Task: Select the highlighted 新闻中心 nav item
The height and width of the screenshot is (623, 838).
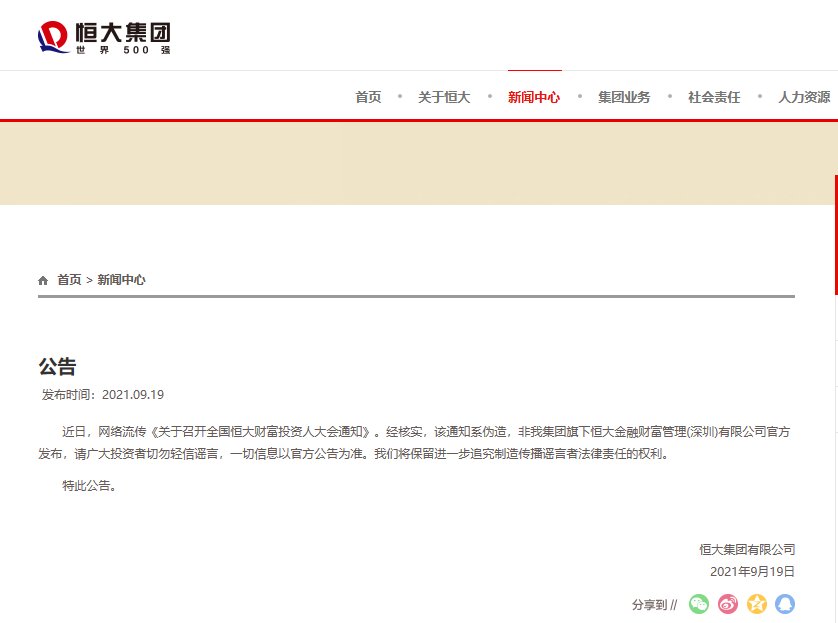Action: pyautogui.click(x=535, y=97)
